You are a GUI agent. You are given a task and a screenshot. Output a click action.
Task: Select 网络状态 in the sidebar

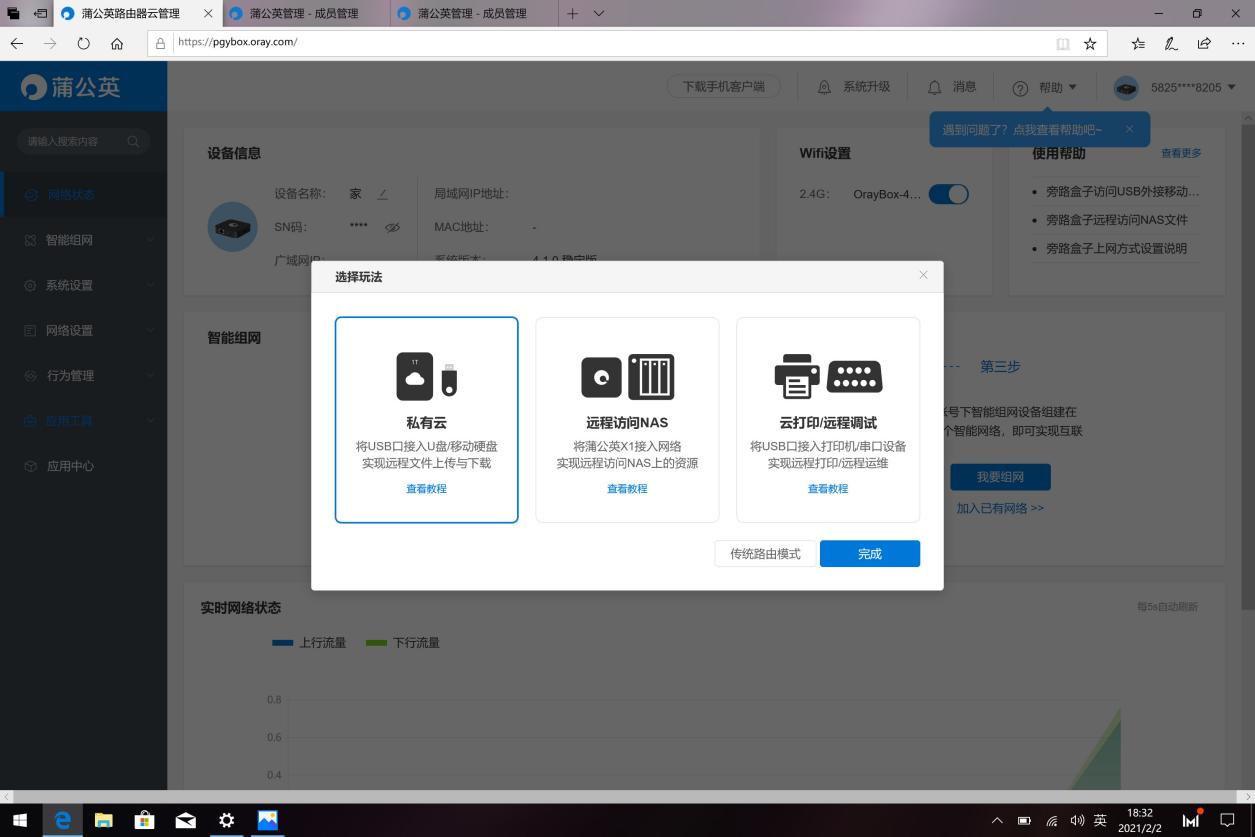coord(83,194)
